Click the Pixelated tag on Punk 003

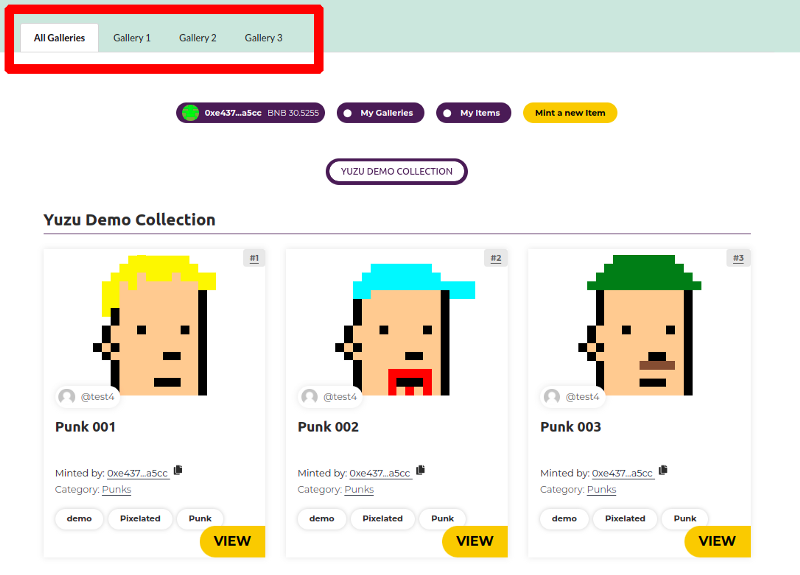pos(625,518)
